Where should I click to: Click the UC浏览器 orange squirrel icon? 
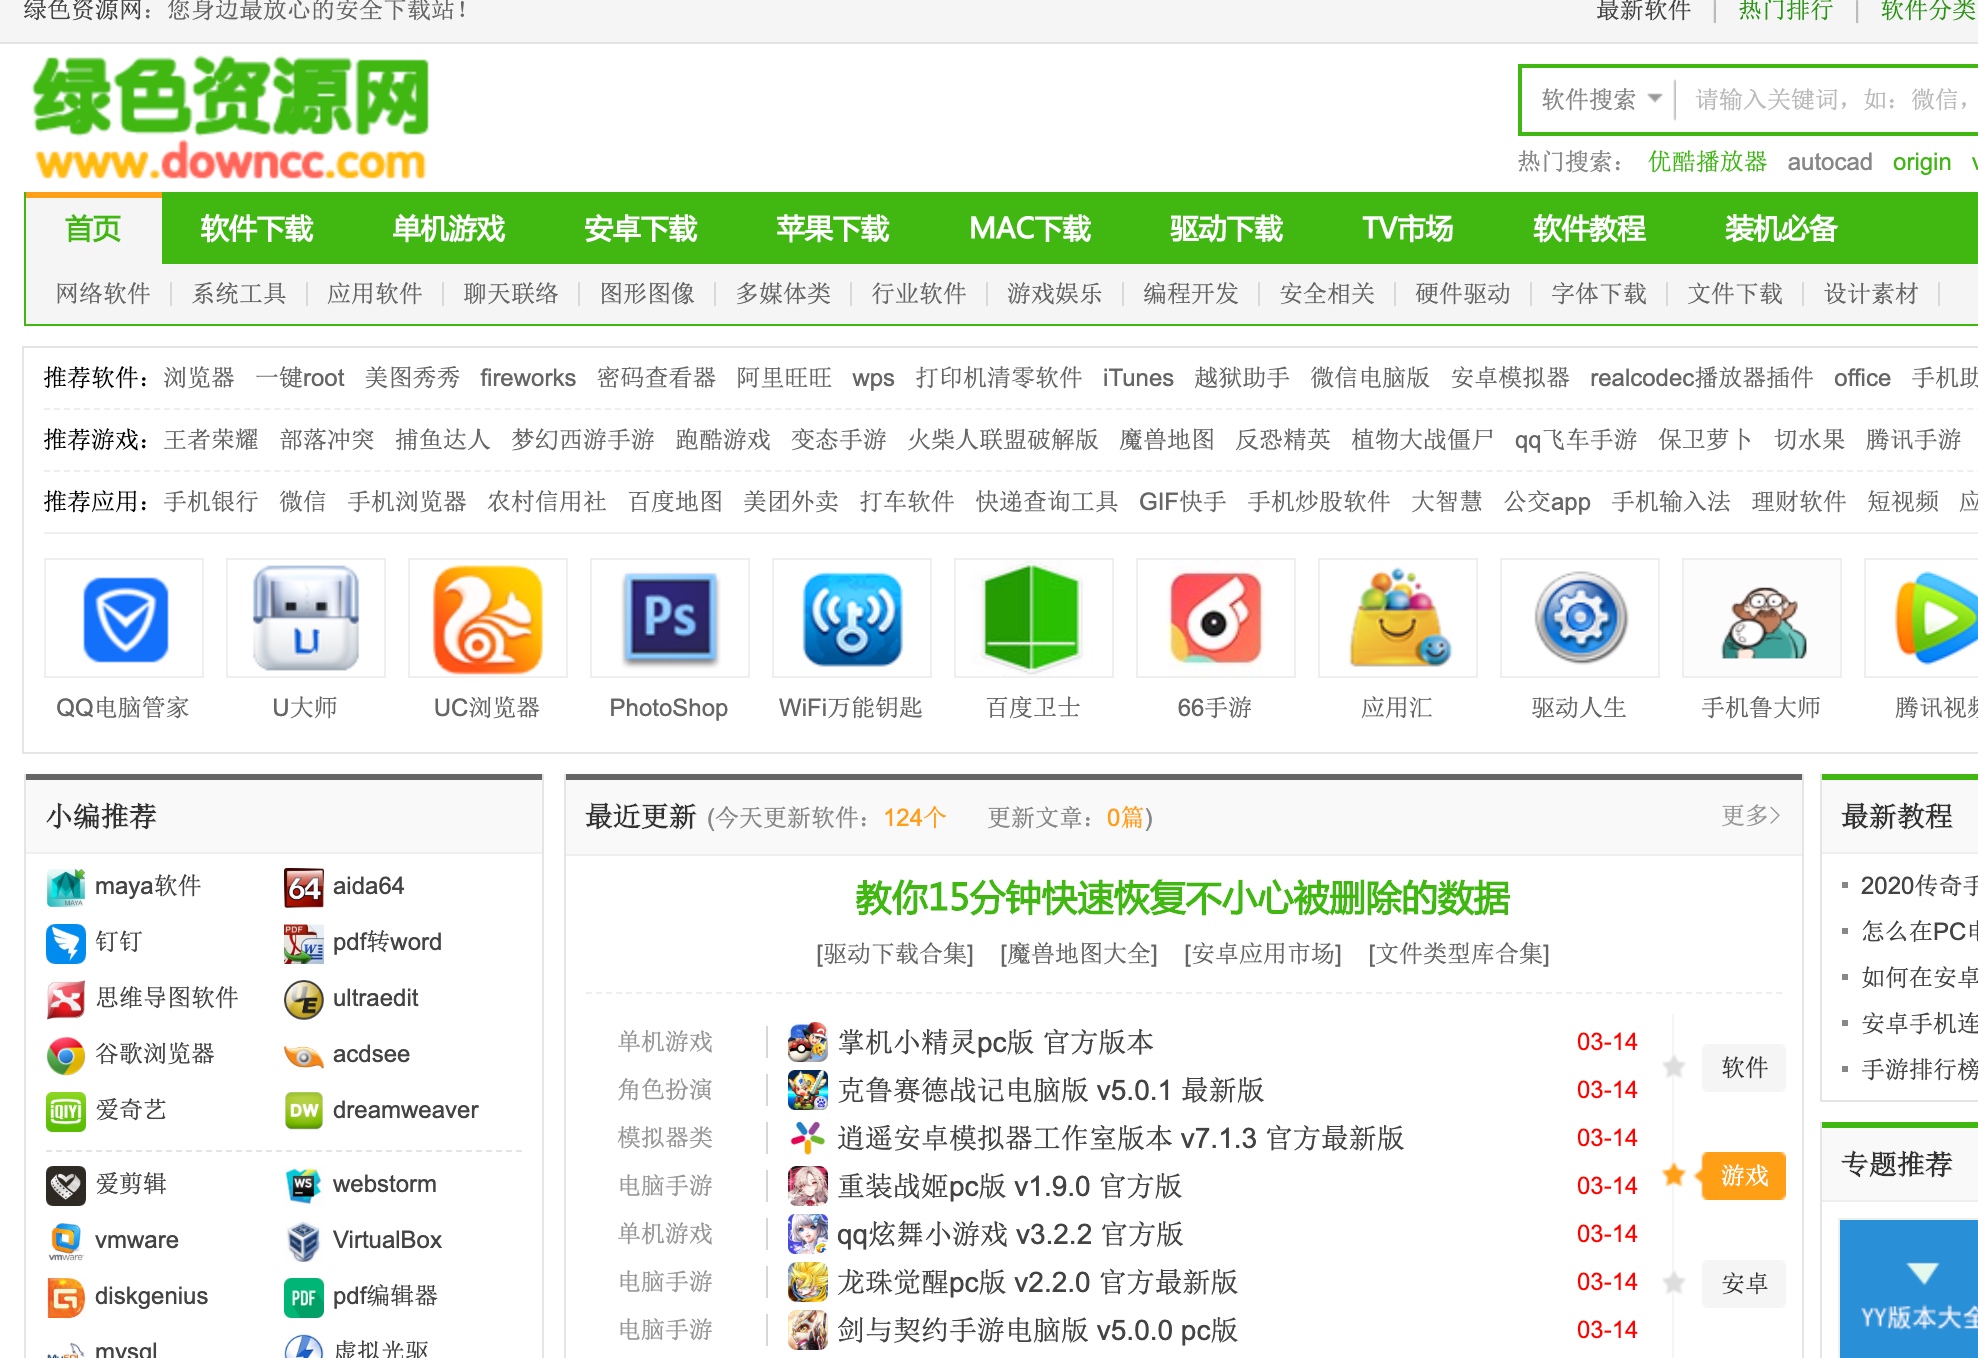(487, 619)
